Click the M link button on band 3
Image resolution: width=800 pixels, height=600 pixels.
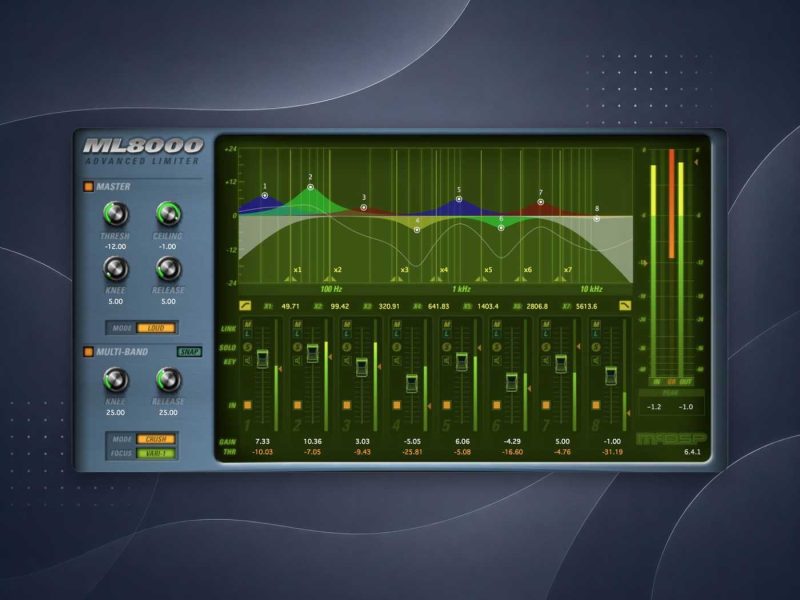347,324
